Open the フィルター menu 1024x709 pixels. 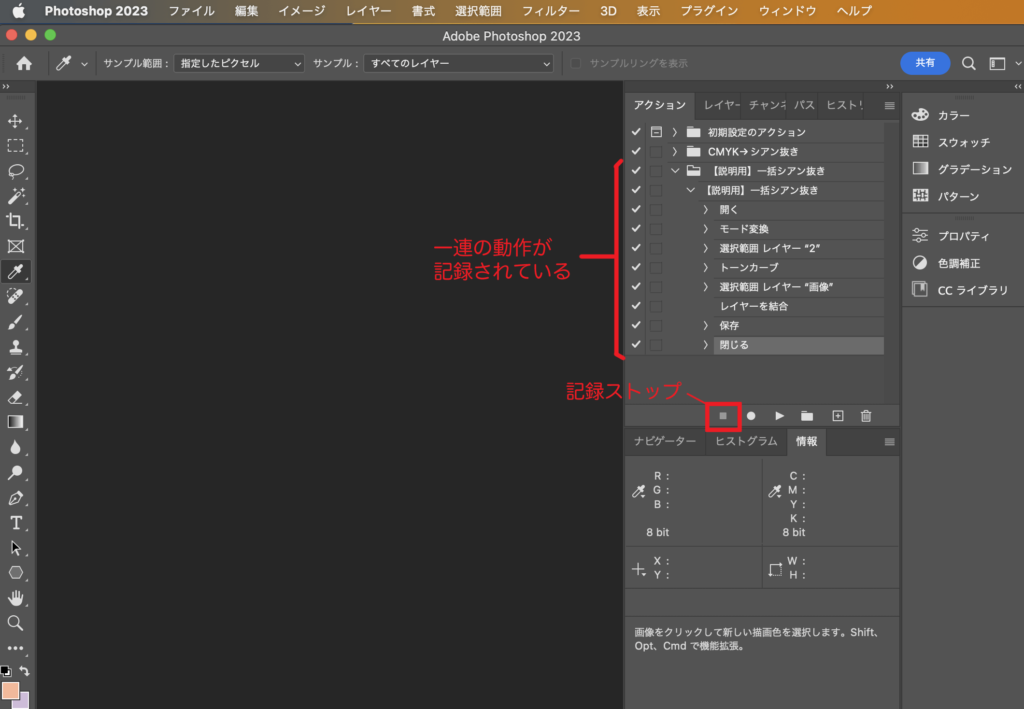551,11
